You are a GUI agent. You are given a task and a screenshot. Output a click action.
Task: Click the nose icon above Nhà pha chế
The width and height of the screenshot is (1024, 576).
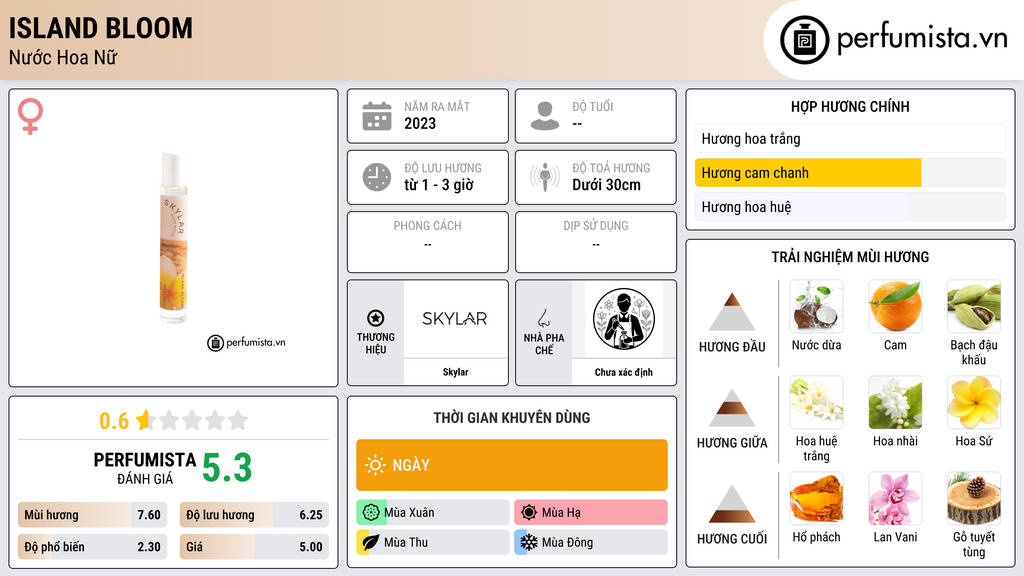(x=543, y=318)
